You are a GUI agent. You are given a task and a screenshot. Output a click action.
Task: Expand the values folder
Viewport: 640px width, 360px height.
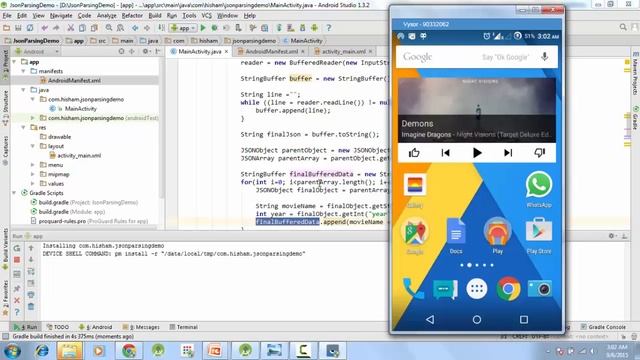pyautogui.click(x=33, y=184)
